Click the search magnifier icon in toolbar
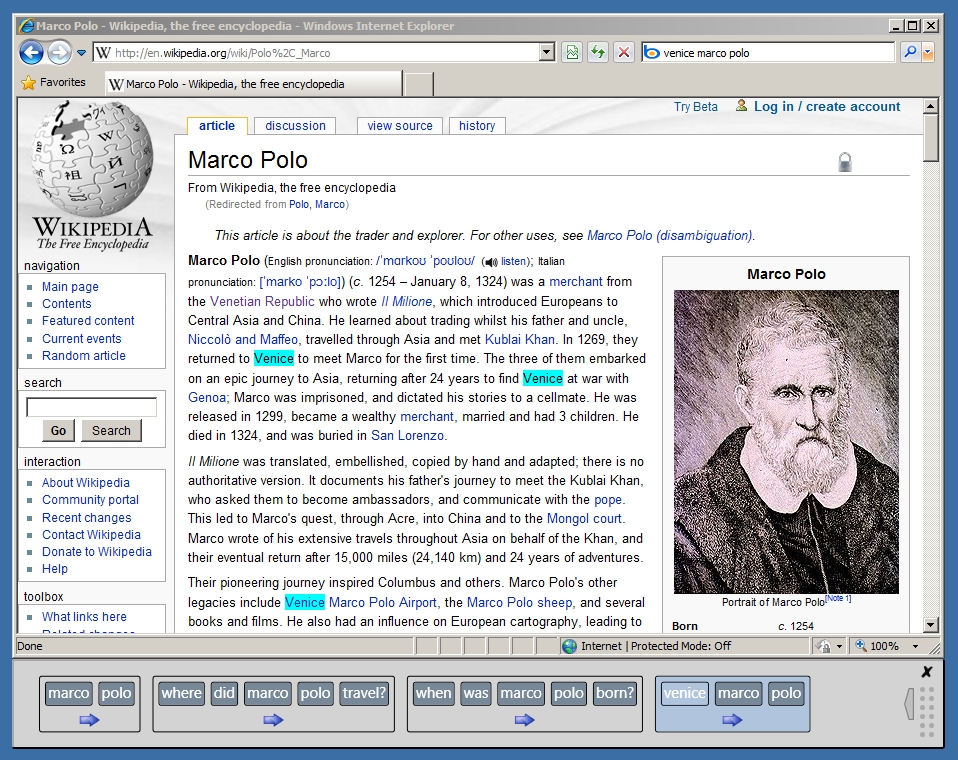 [x=909, y=53]
